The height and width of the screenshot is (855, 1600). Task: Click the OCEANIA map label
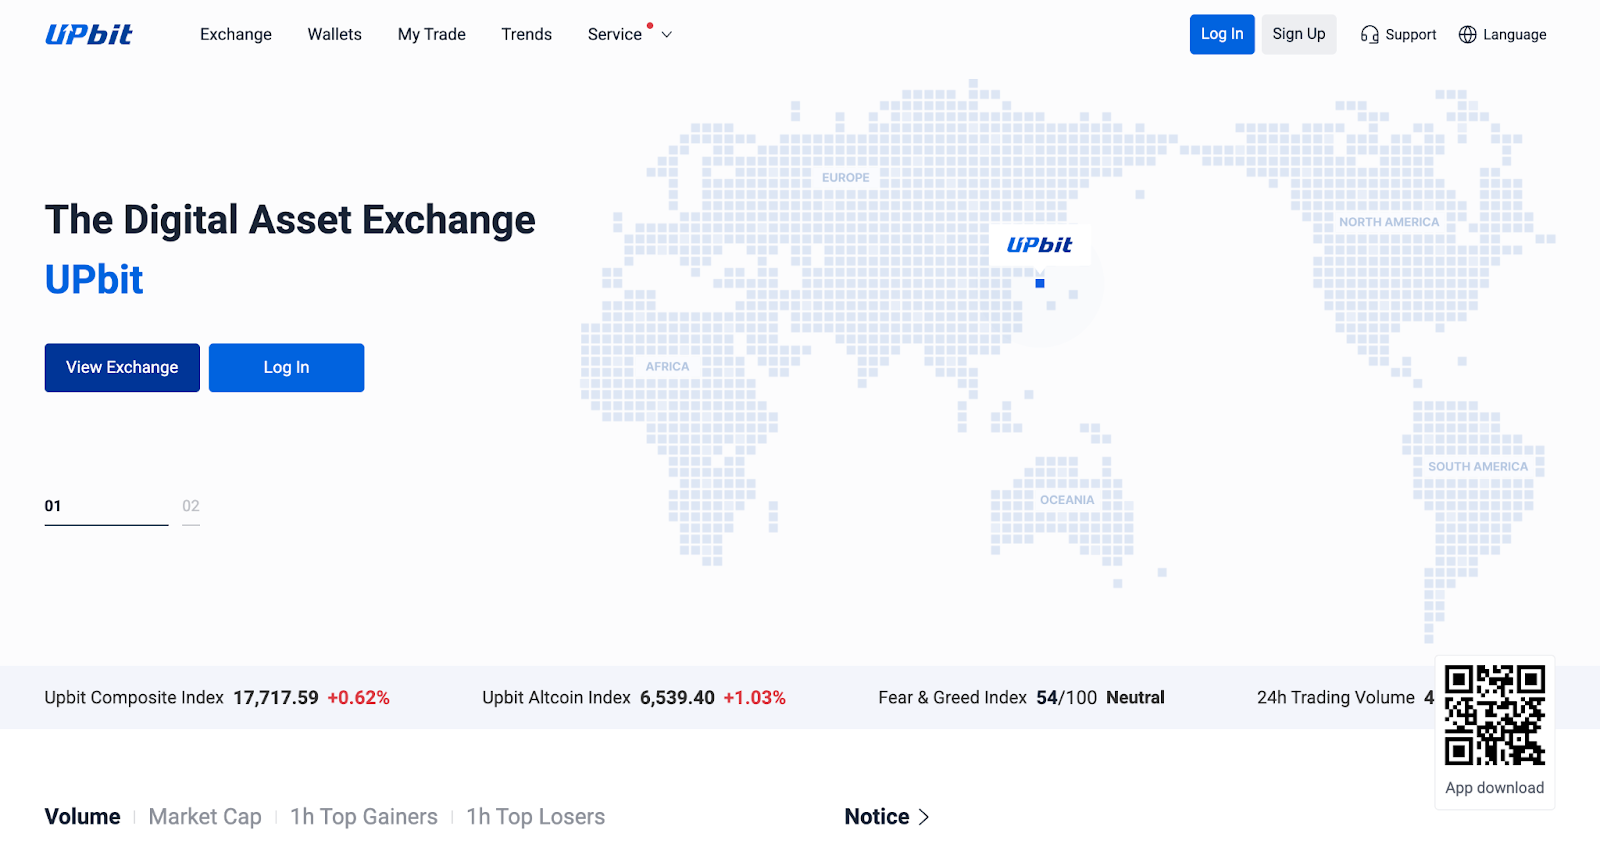click(1067, 500)
